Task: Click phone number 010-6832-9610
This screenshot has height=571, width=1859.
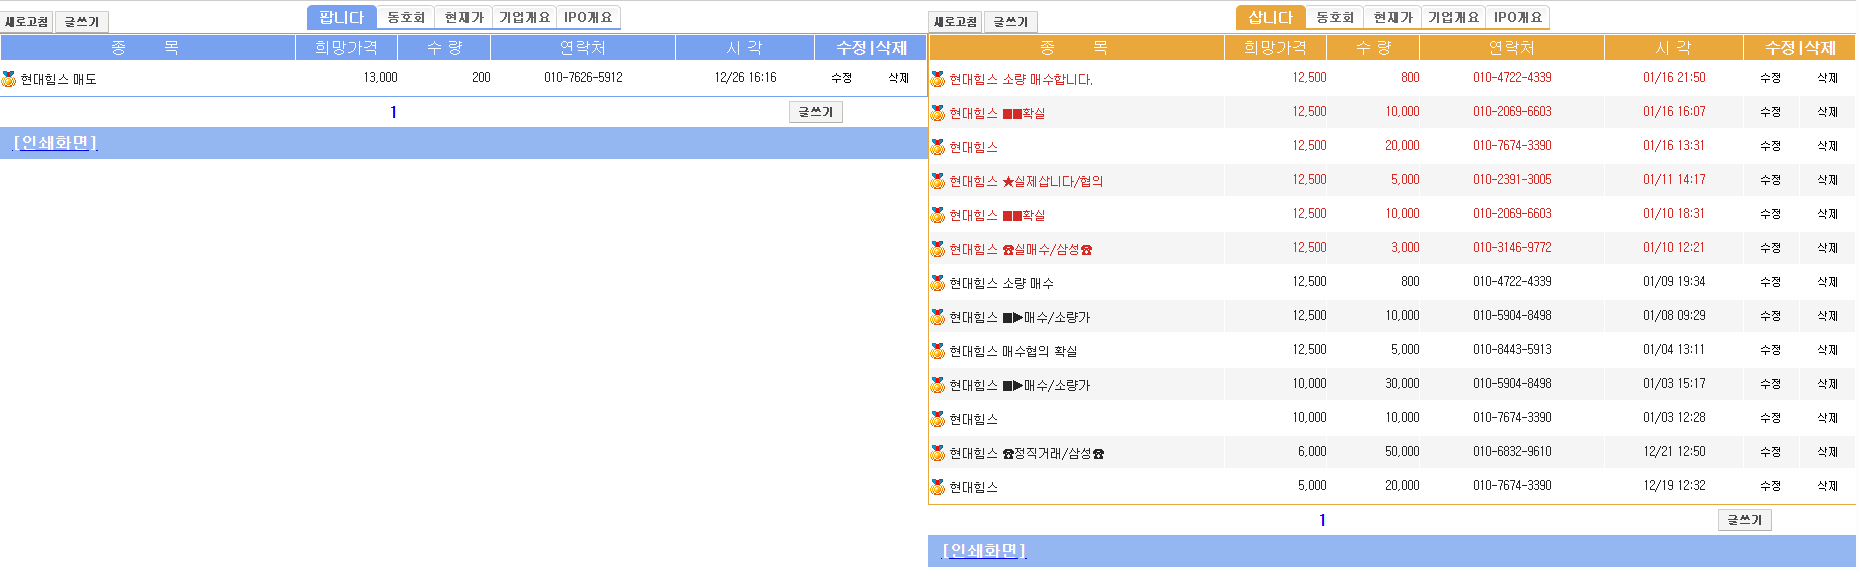Action: (1512, 452)
